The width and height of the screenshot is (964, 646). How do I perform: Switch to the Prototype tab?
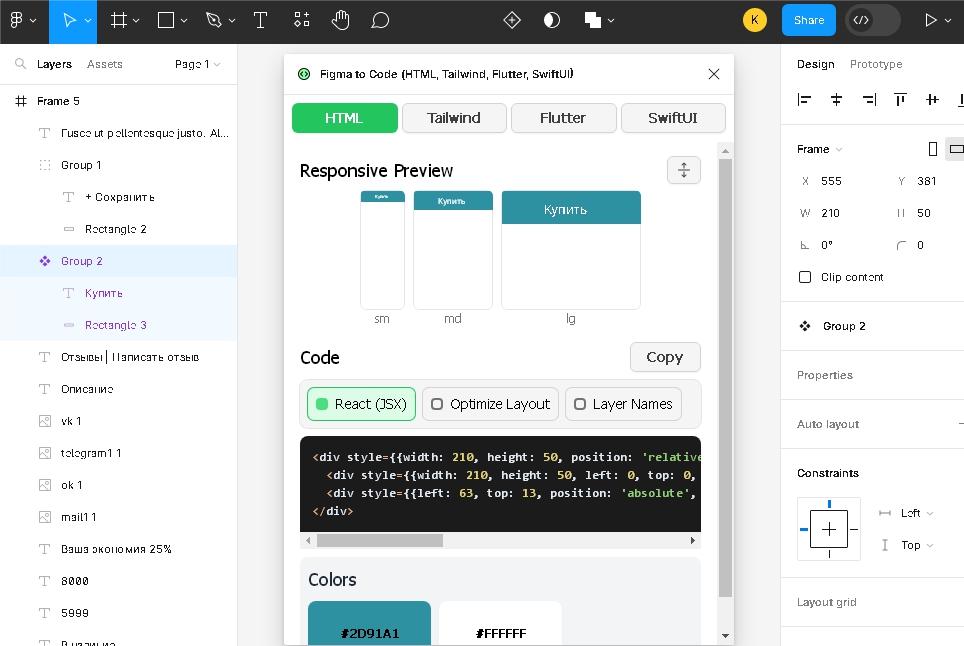click(876, 64)
